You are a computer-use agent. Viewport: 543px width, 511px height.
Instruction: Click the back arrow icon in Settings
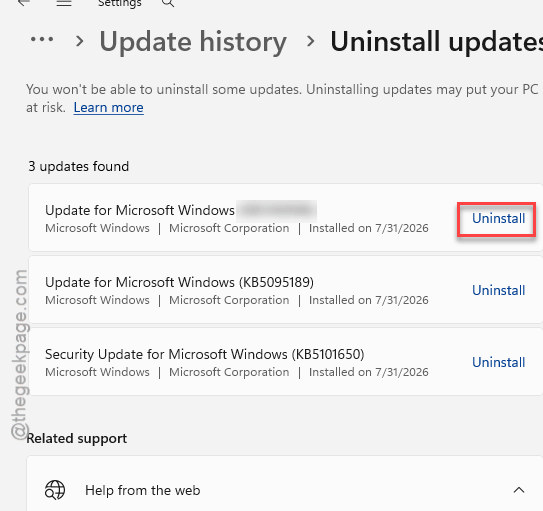pos(24,3)
